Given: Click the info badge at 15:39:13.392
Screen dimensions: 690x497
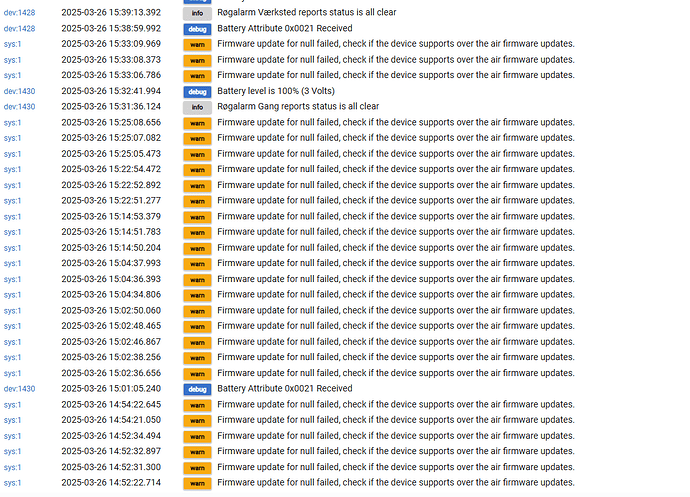Looking at the screenshot, I should click(x=197, y=13).
